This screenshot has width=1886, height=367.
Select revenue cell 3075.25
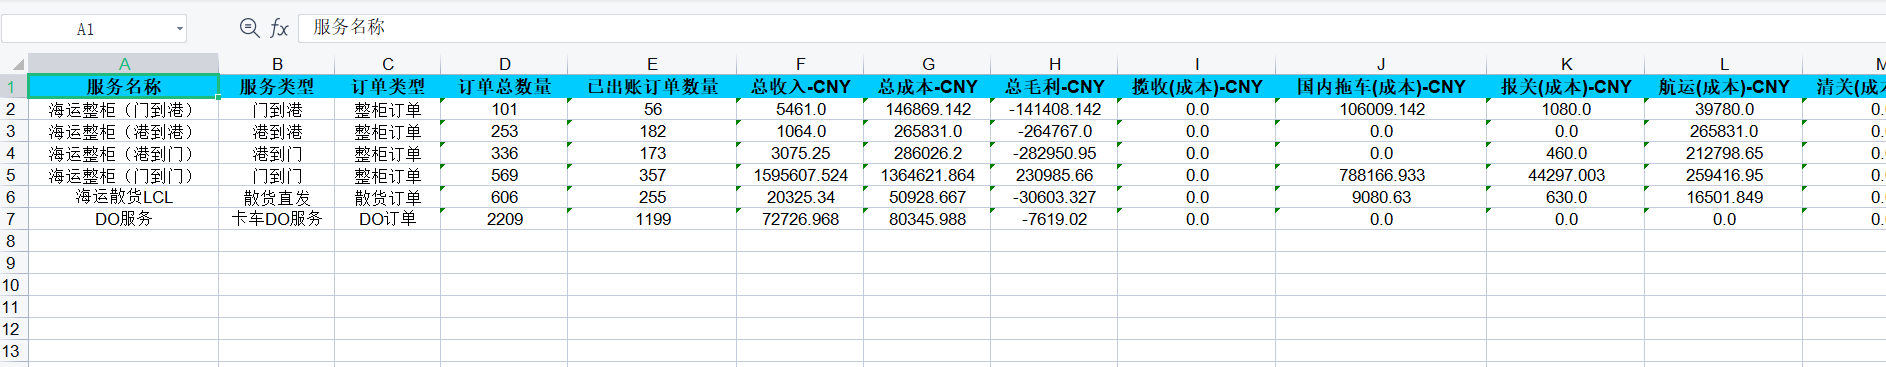(x=800, y=153)
